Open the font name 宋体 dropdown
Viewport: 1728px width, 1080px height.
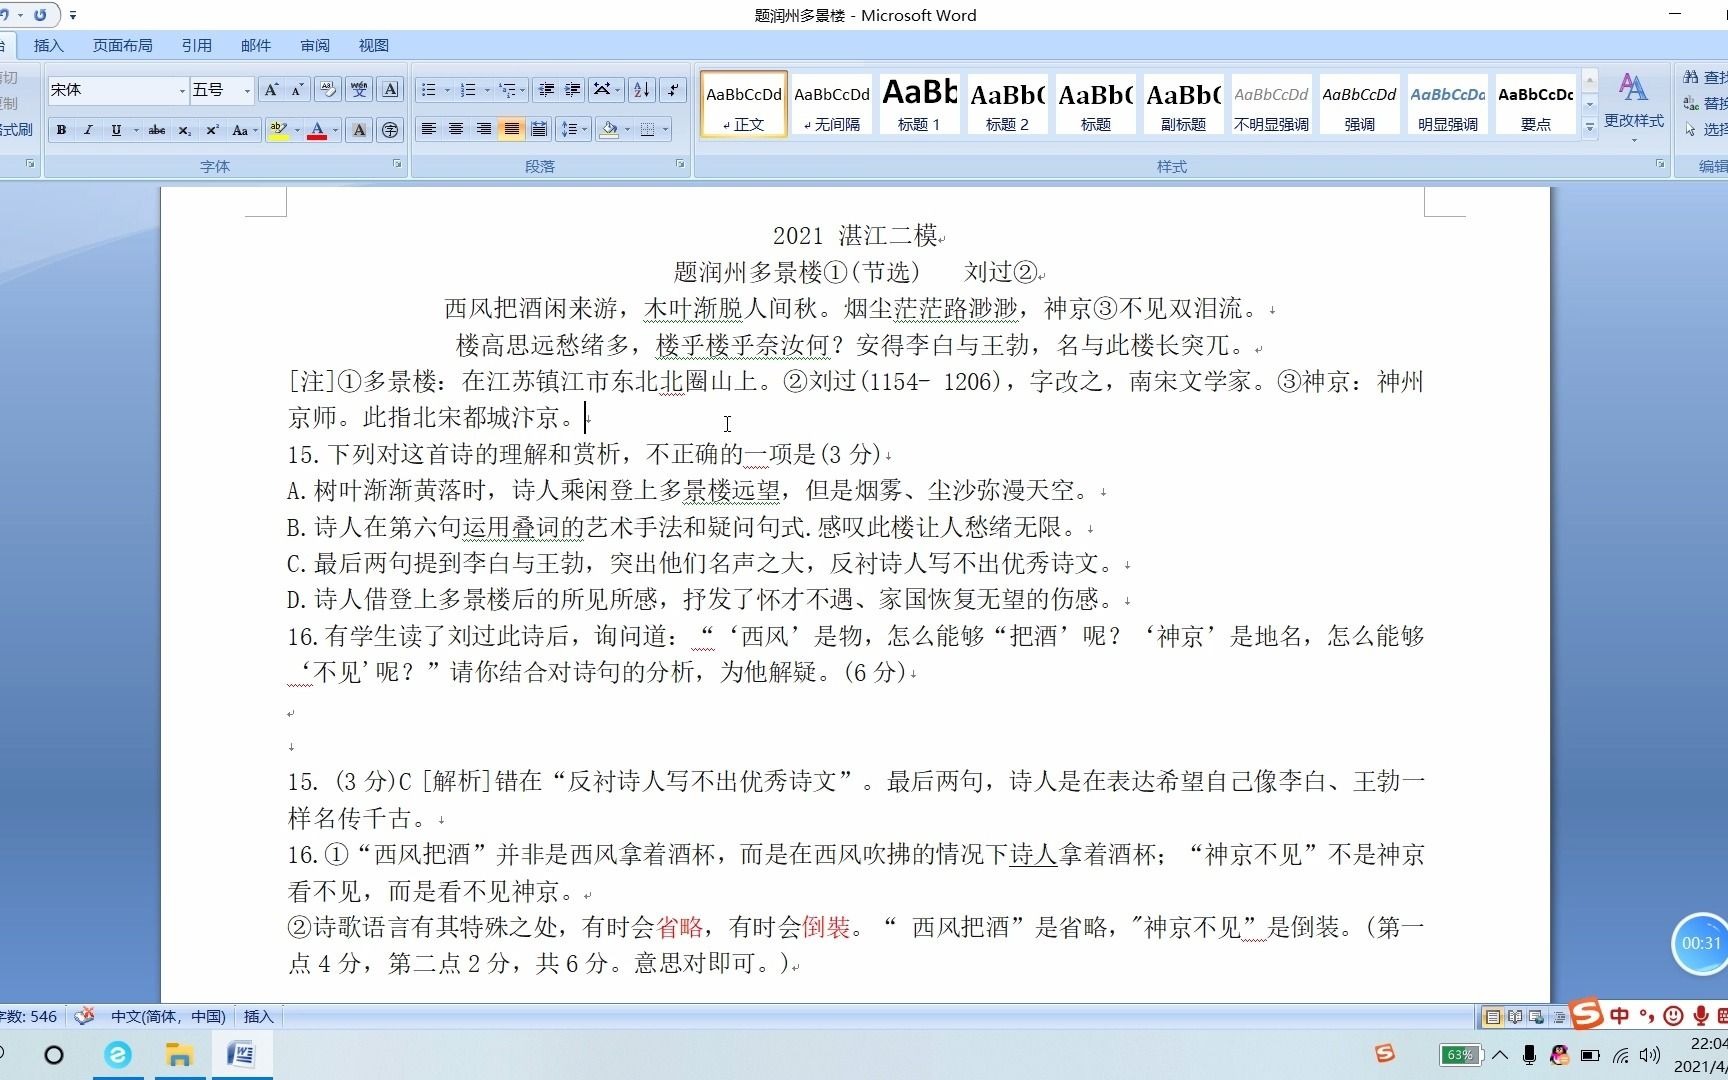(182, 91)
